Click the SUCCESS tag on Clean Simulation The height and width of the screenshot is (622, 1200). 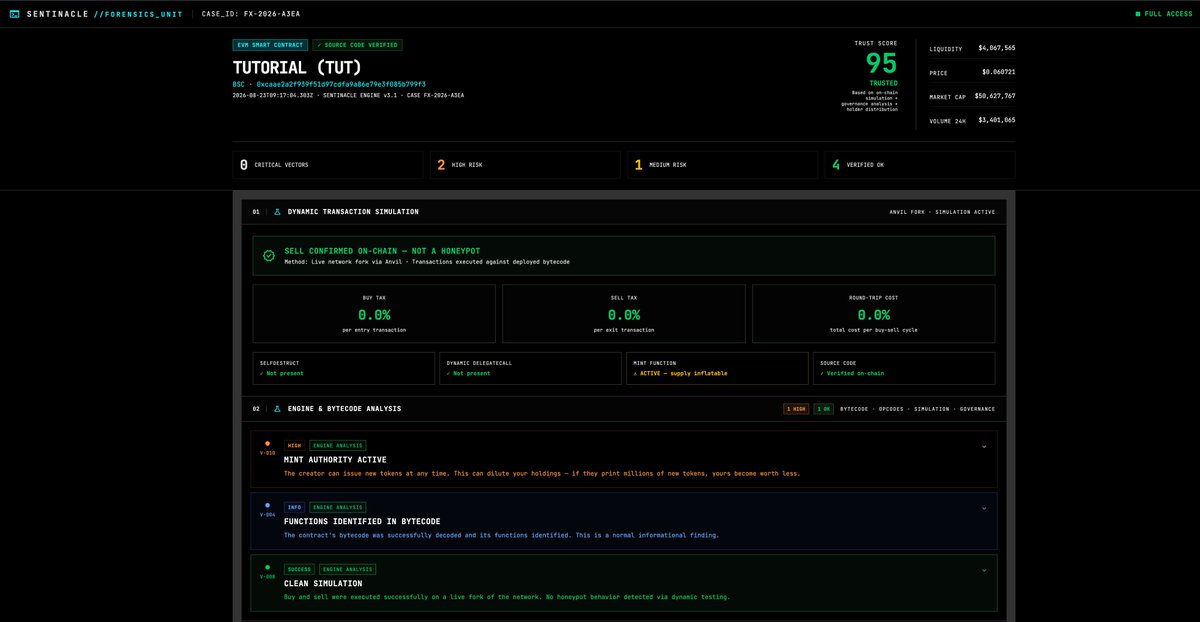tap(299, 570)
